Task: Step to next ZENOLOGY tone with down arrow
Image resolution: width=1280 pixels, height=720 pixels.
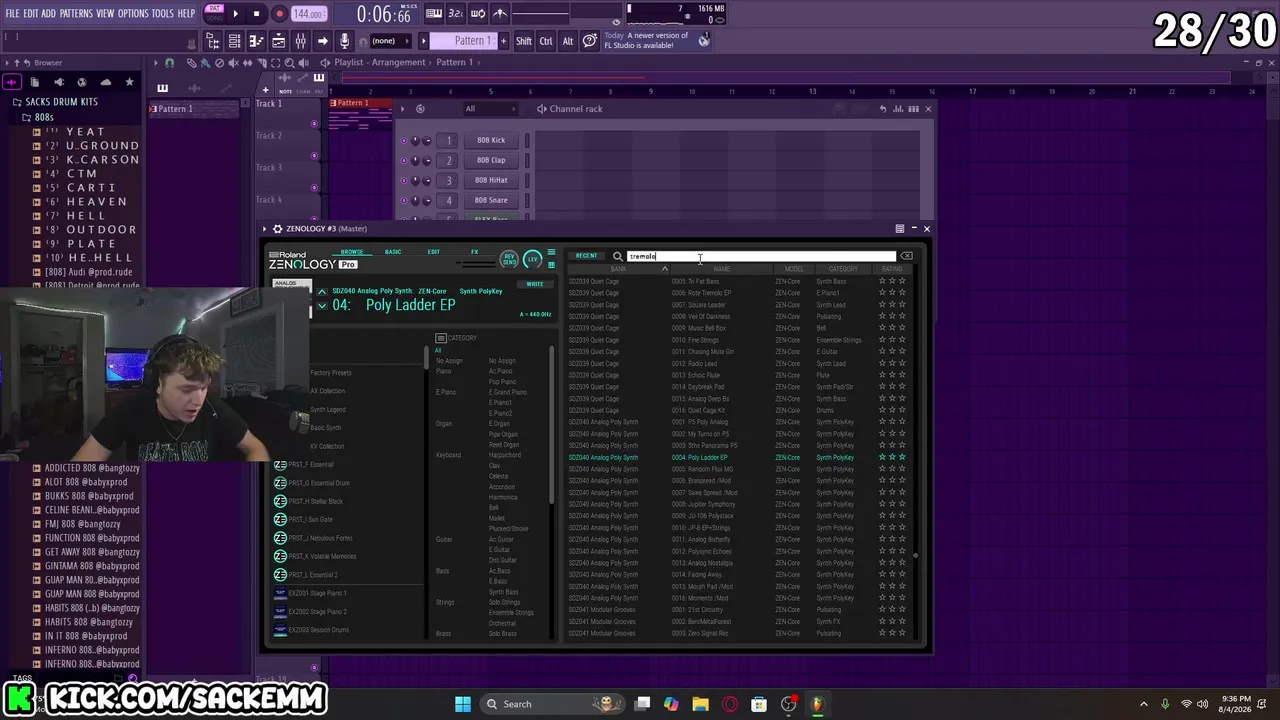Action: click(322, 304)
